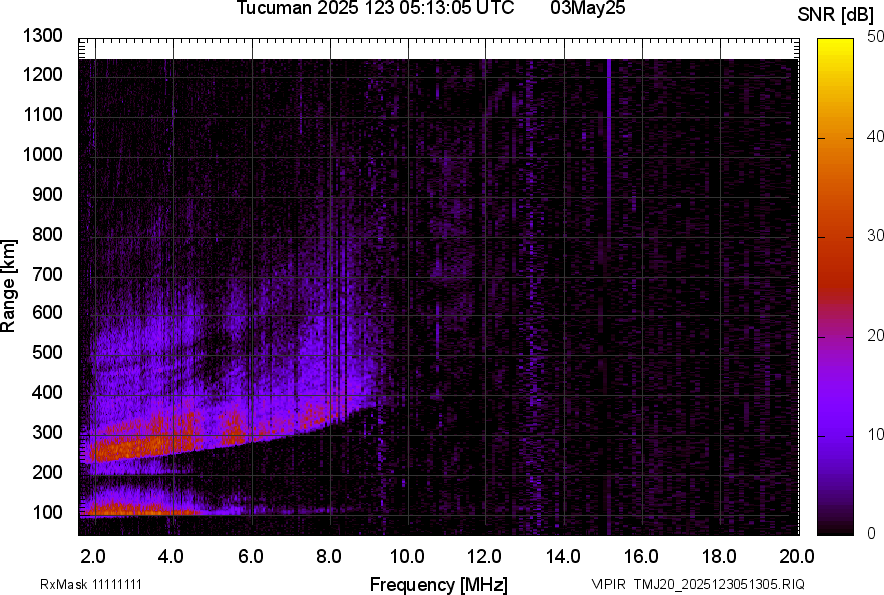Click the colorbar value 0
The height and width of the screenshot is (595, 884).
tap(872, 533)
